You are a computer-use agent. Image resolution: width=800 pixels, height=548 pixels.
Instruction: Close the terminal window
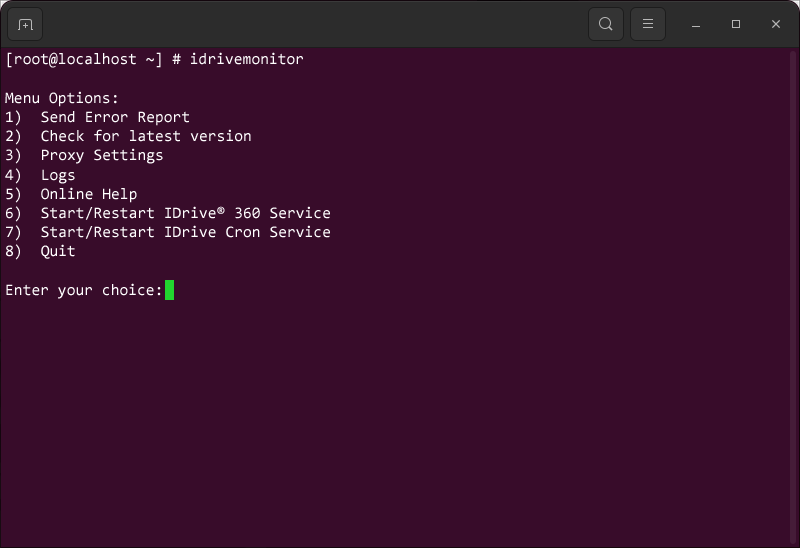pos(776,24)
